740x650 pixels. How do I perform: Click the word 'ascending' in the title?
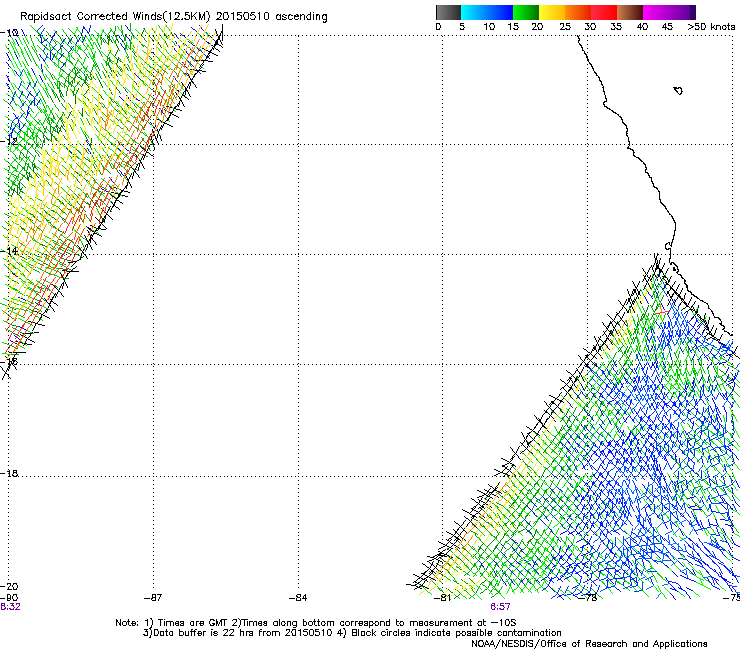(301, 17)
